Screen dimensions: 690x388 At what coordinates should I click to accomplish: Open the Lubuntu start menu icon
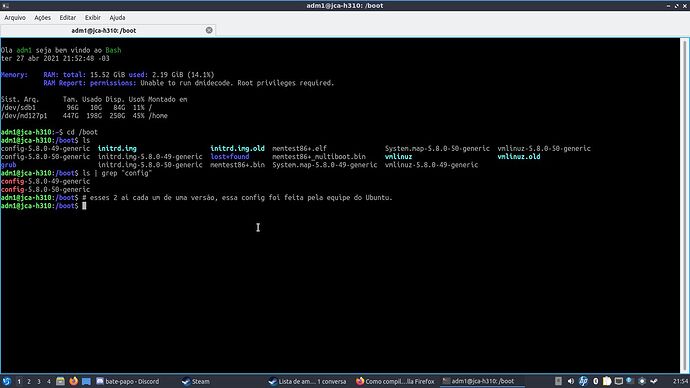[6, 381]
